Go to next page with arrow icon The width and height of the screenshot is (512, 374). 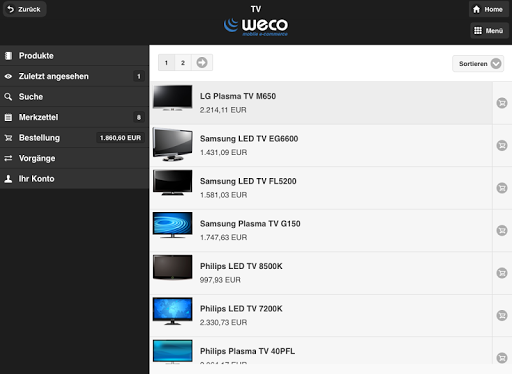point(202,62)
